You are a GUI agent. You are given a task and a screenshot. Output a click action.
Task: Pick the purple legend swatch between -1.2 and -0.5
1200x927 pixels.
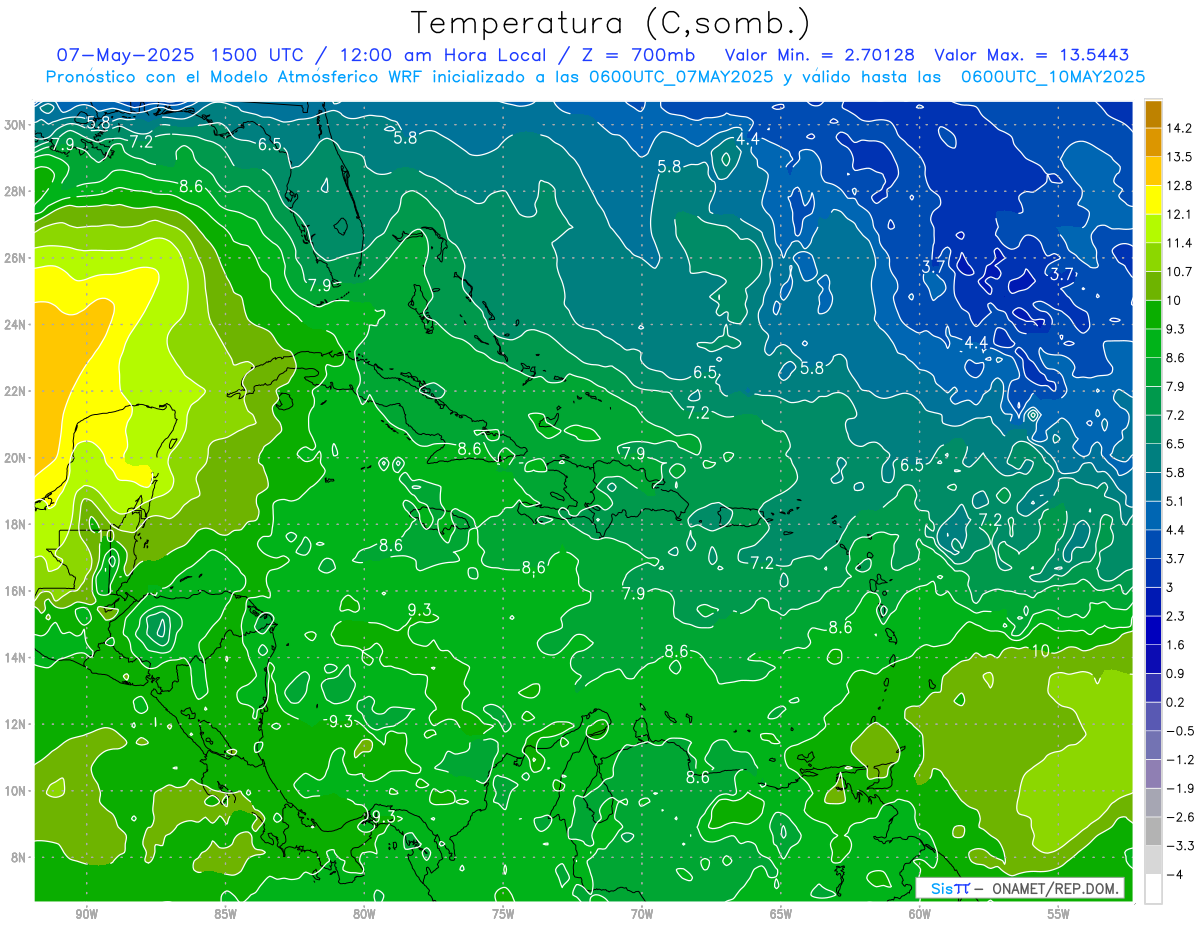(x=1153, y=745)
